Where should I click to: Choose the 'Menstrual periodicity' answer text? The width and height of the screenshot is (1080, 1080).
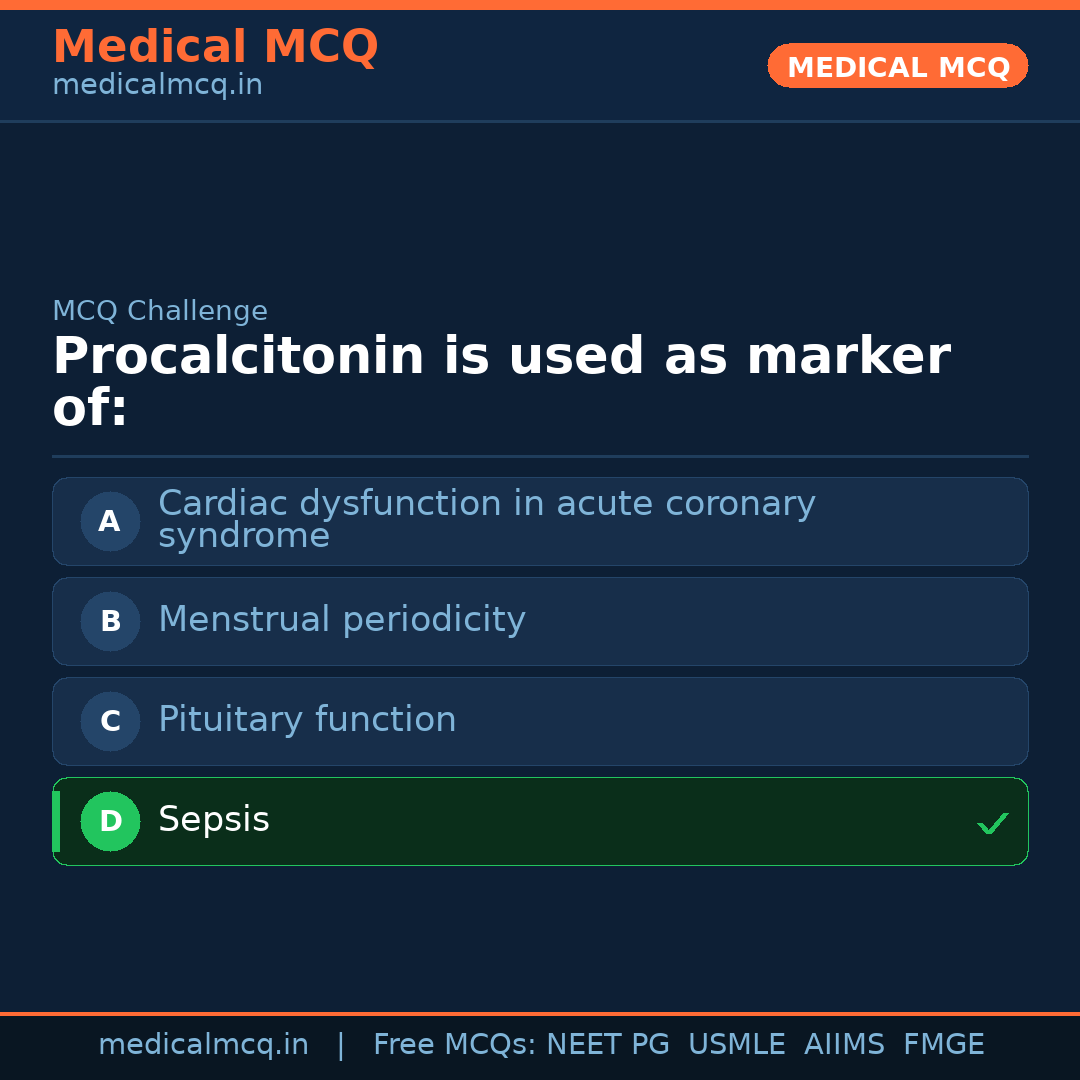(x=342, y=620)
